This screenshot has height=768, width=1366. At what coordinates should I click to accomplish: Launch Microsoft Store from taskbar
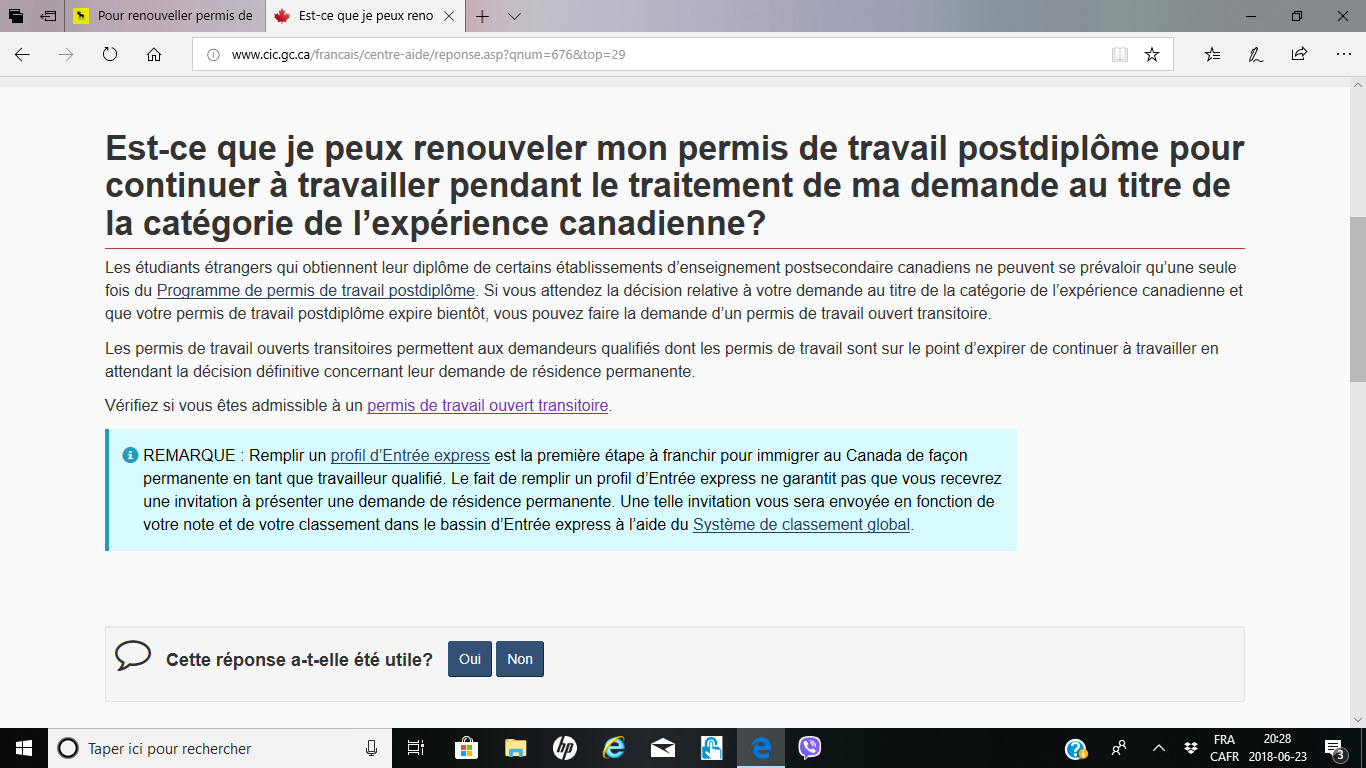(x=466, y=748)
